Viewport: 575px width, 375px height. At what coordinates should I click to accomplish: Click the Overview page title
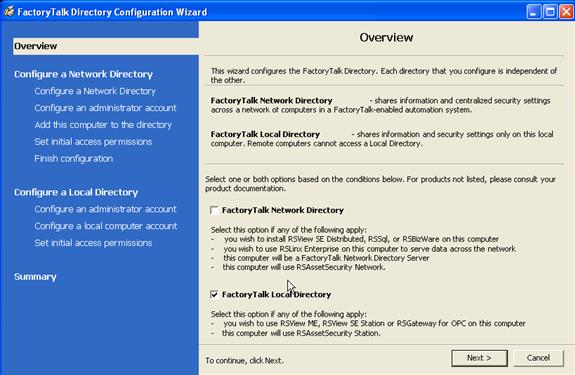(386, 37)
